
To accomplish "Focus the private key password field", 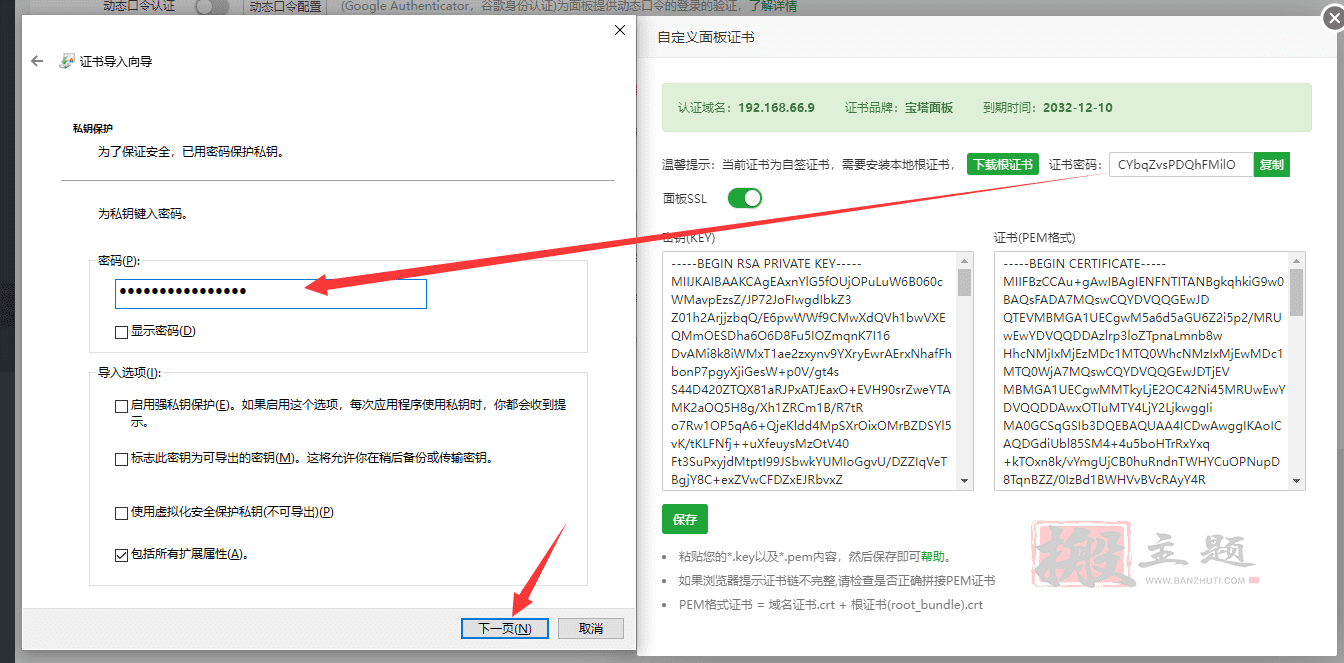I will pyautogui.click(x=271, y=293).
